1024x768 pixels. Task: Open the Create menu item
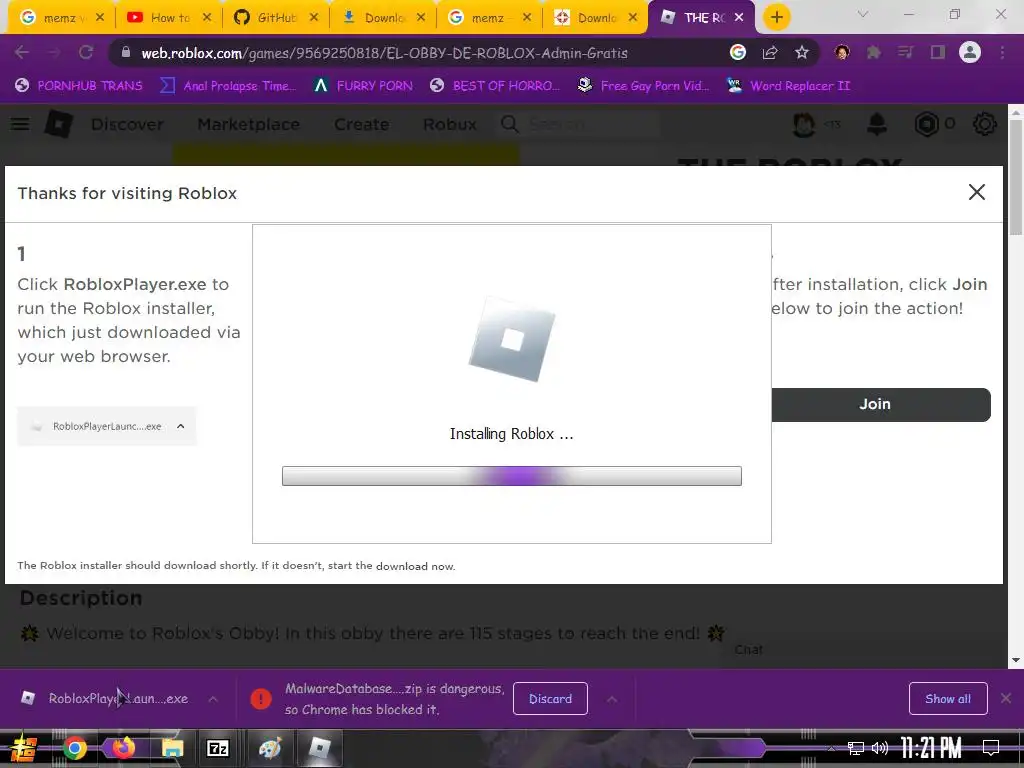pos(362,124)
